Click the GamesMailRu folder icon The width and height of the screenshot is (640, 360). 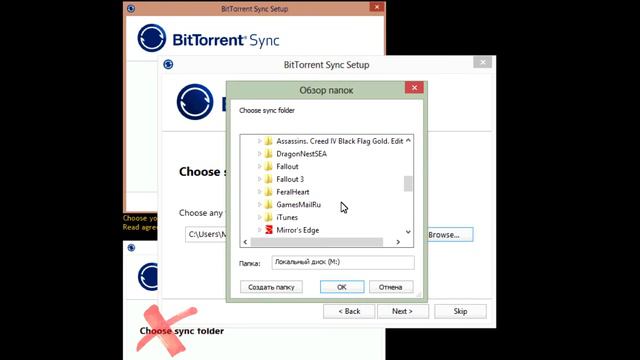coord(269,204)
